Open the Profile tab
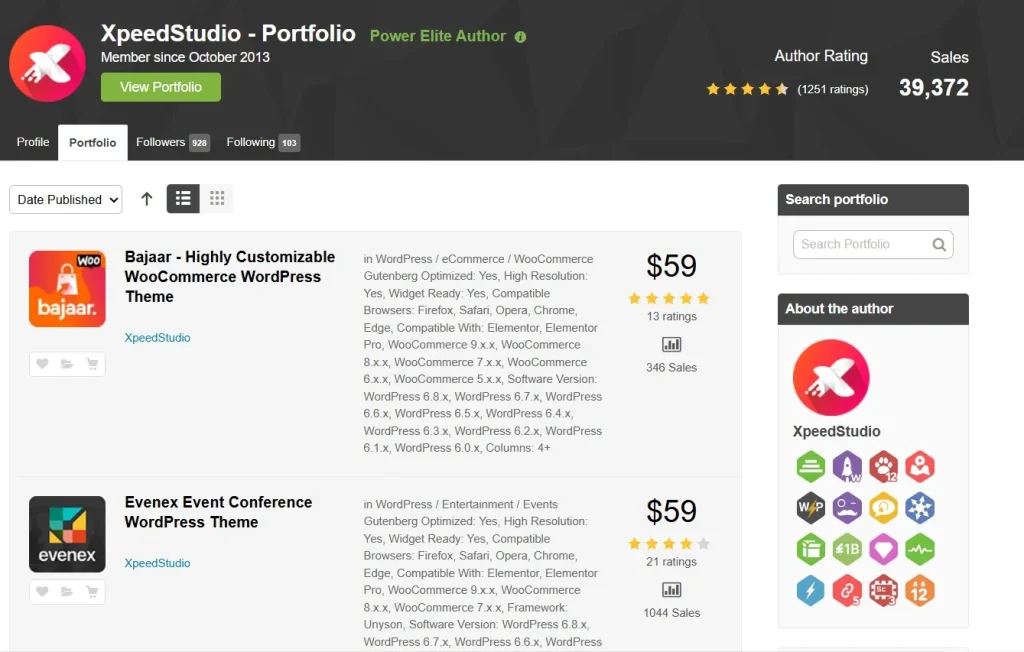The height and width of the screenshot is (652, 1024). 33,142
